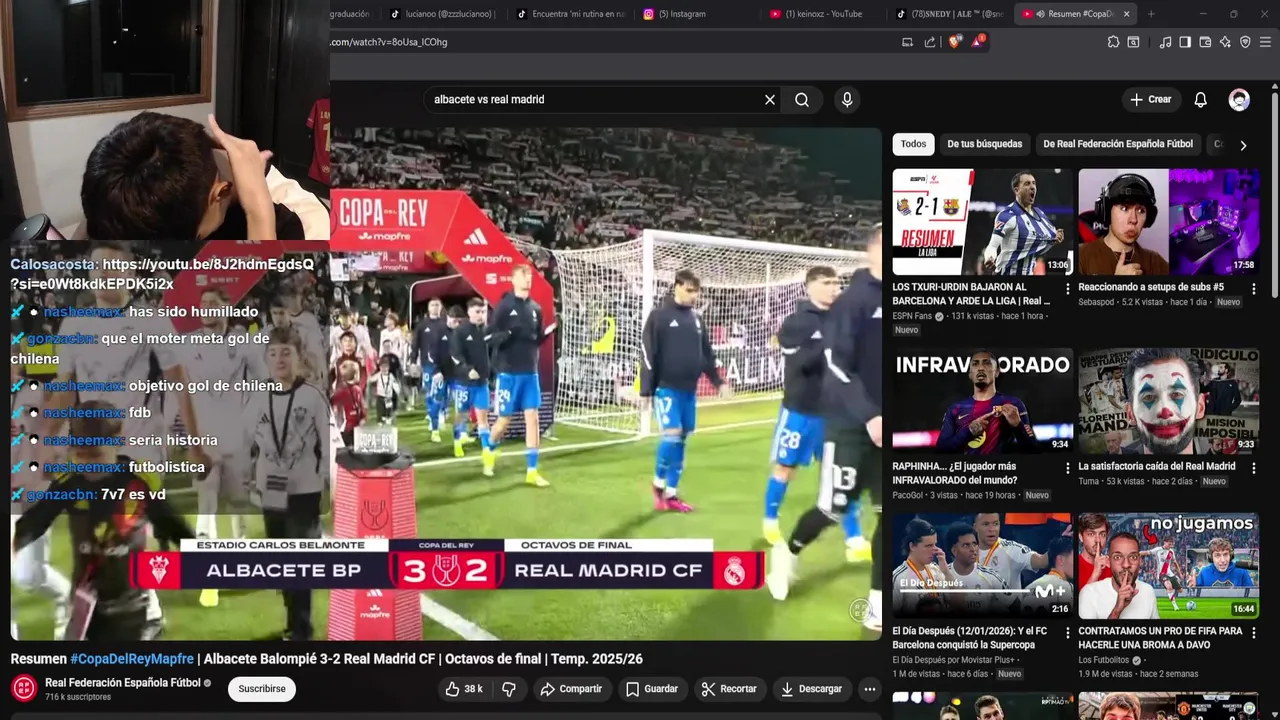
Task: Open the El Día Después thumbnail
Action: tap(982, 566)
